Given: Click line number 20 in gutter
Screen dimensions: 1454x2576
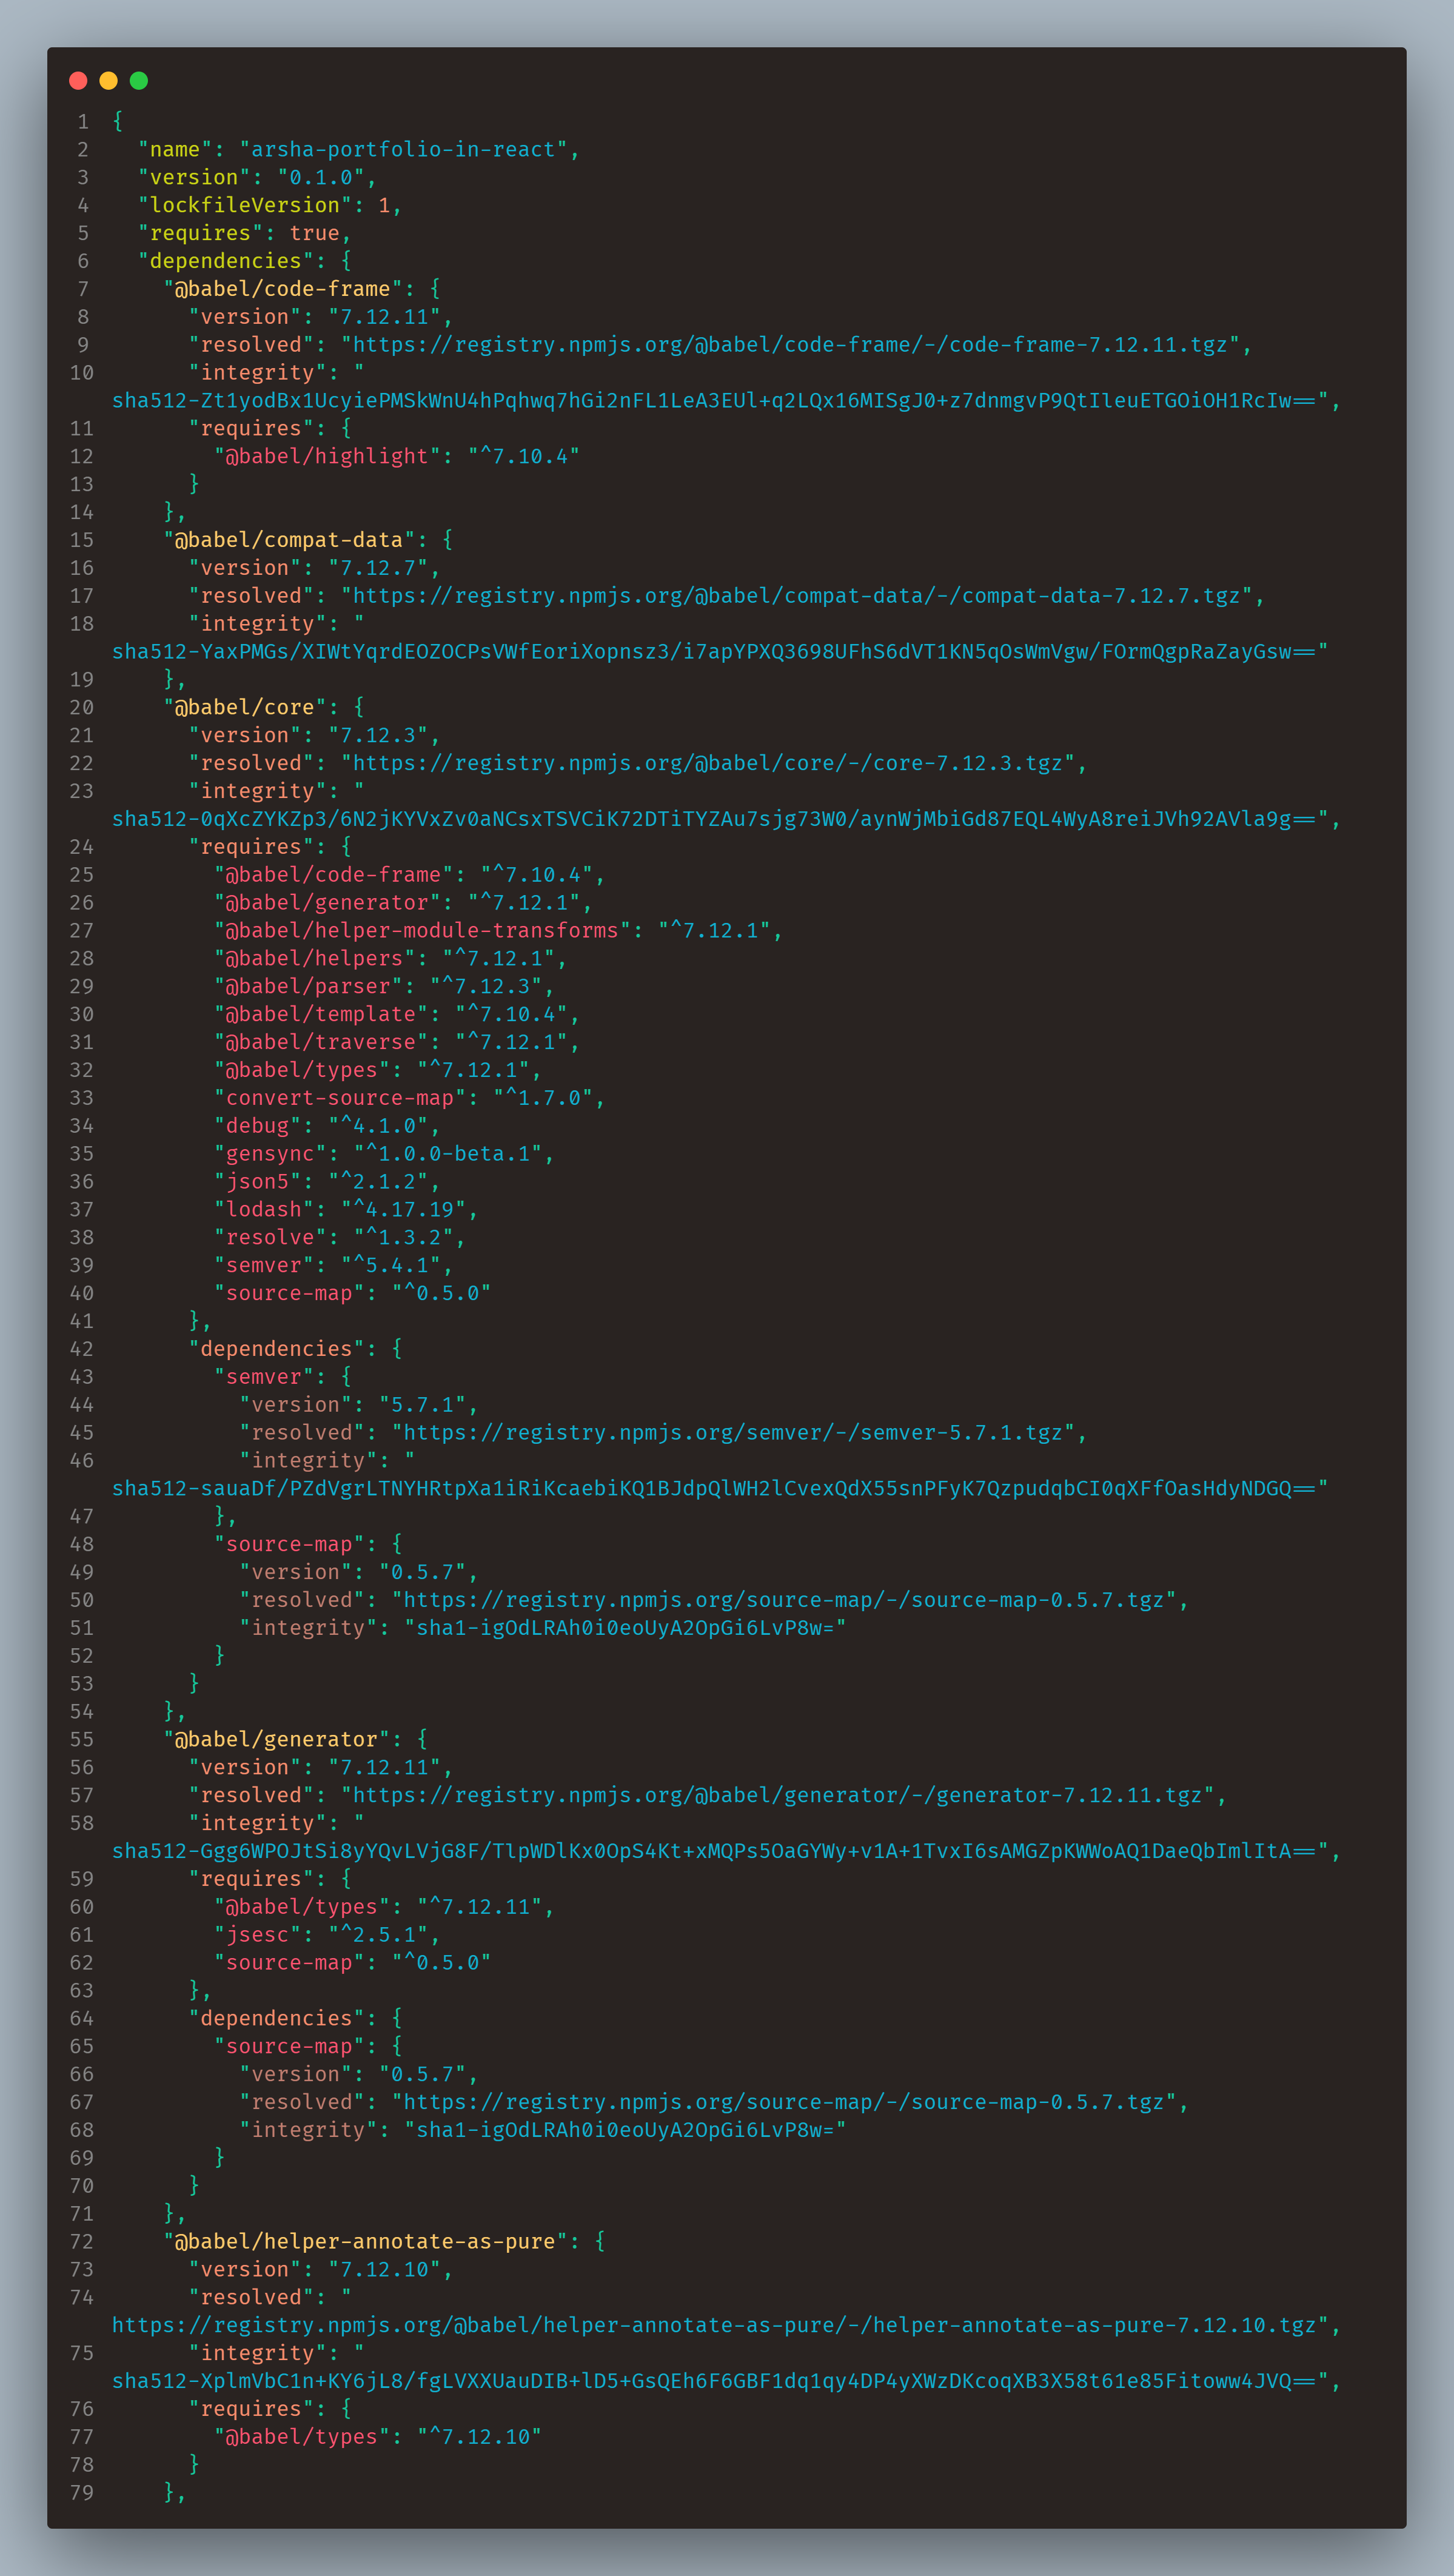Looking at the screenshot, I should point(82,708).
